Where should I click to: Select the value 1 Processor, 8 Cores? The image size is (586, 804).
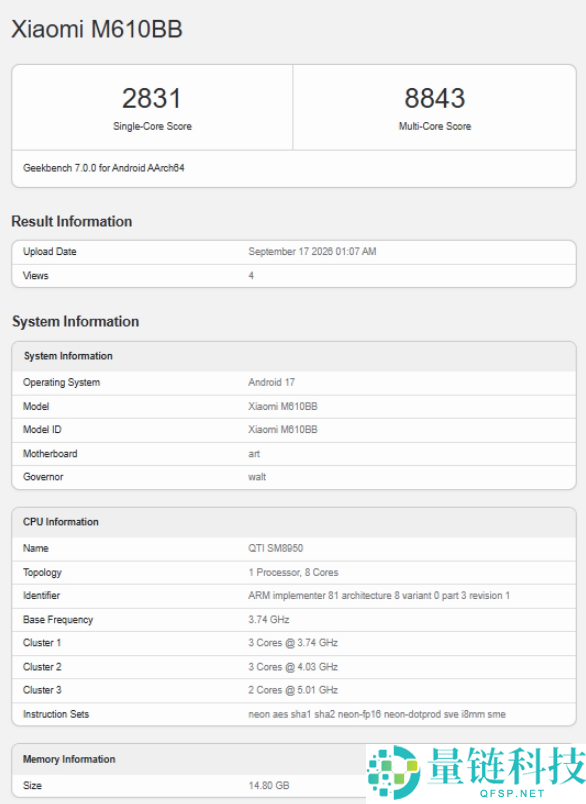[293, 572]
